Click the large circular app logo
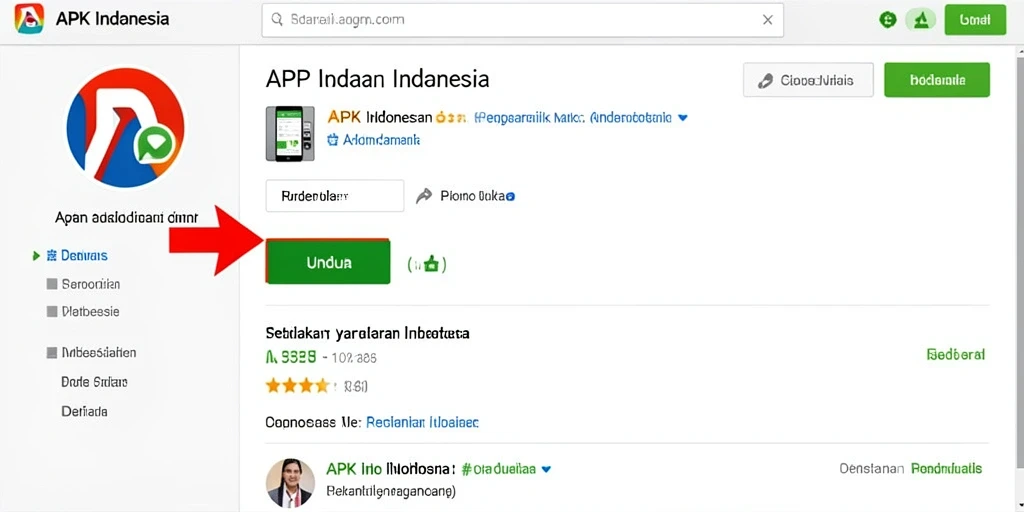1024x512 pixels. pyautogui.click(x=125, y=127)
